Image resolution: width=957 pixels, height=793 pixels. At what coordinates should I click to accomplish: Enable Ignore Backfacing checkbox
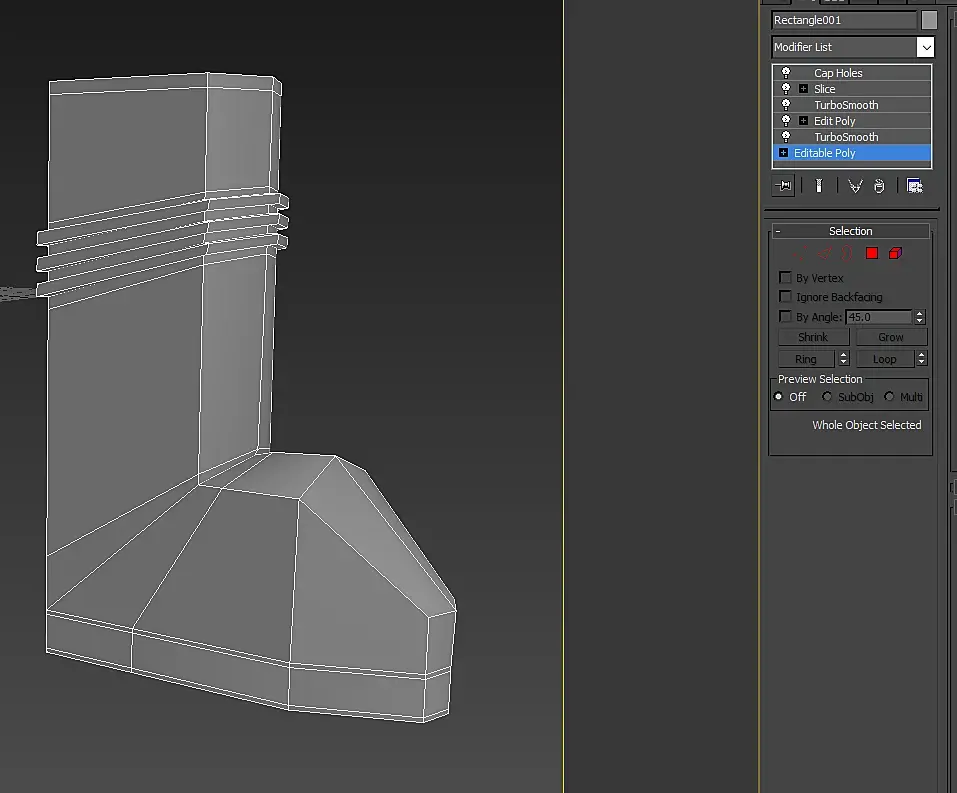tap(785, 297)
